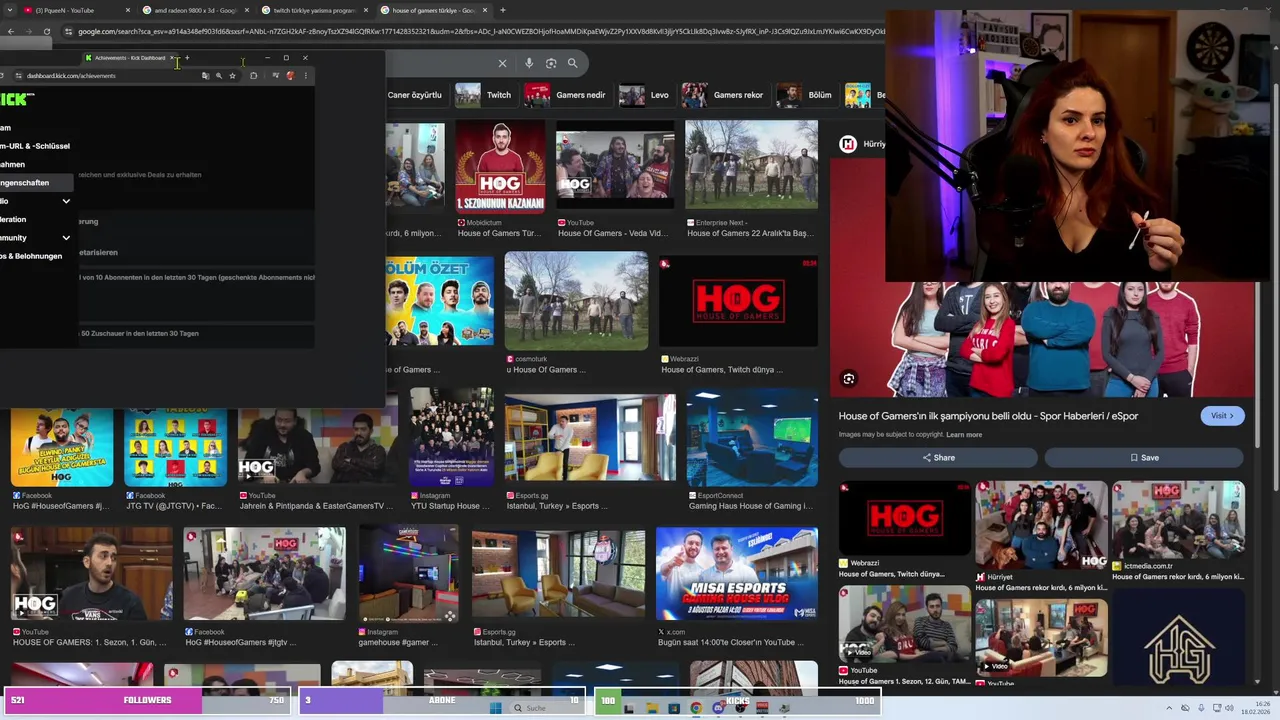Open the Bölüm Özet thumbnail
This screenshot has height=720, width=1280.
point(440,300)
